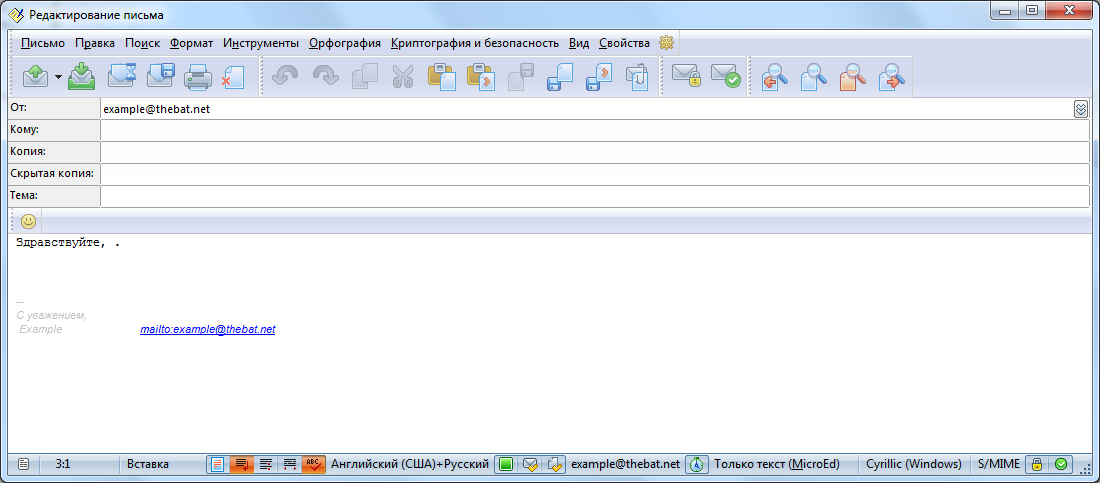
Task: Click the Кому label button
Action: click(x=54, y=131)
